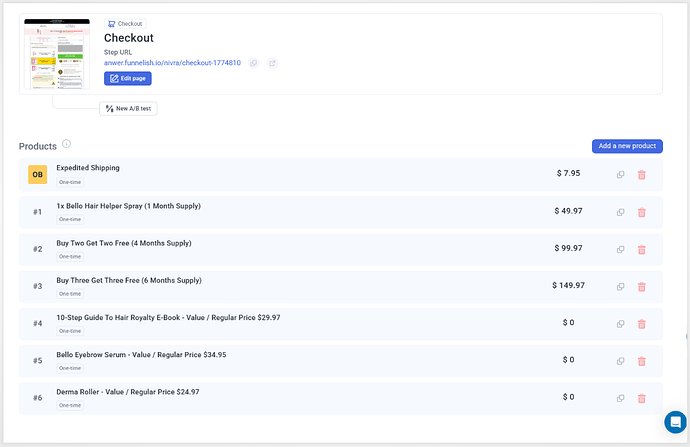Image resolution: width=690 pixels, height=447 pixels.
Task: Open the chat support widget
Action: 675,422
